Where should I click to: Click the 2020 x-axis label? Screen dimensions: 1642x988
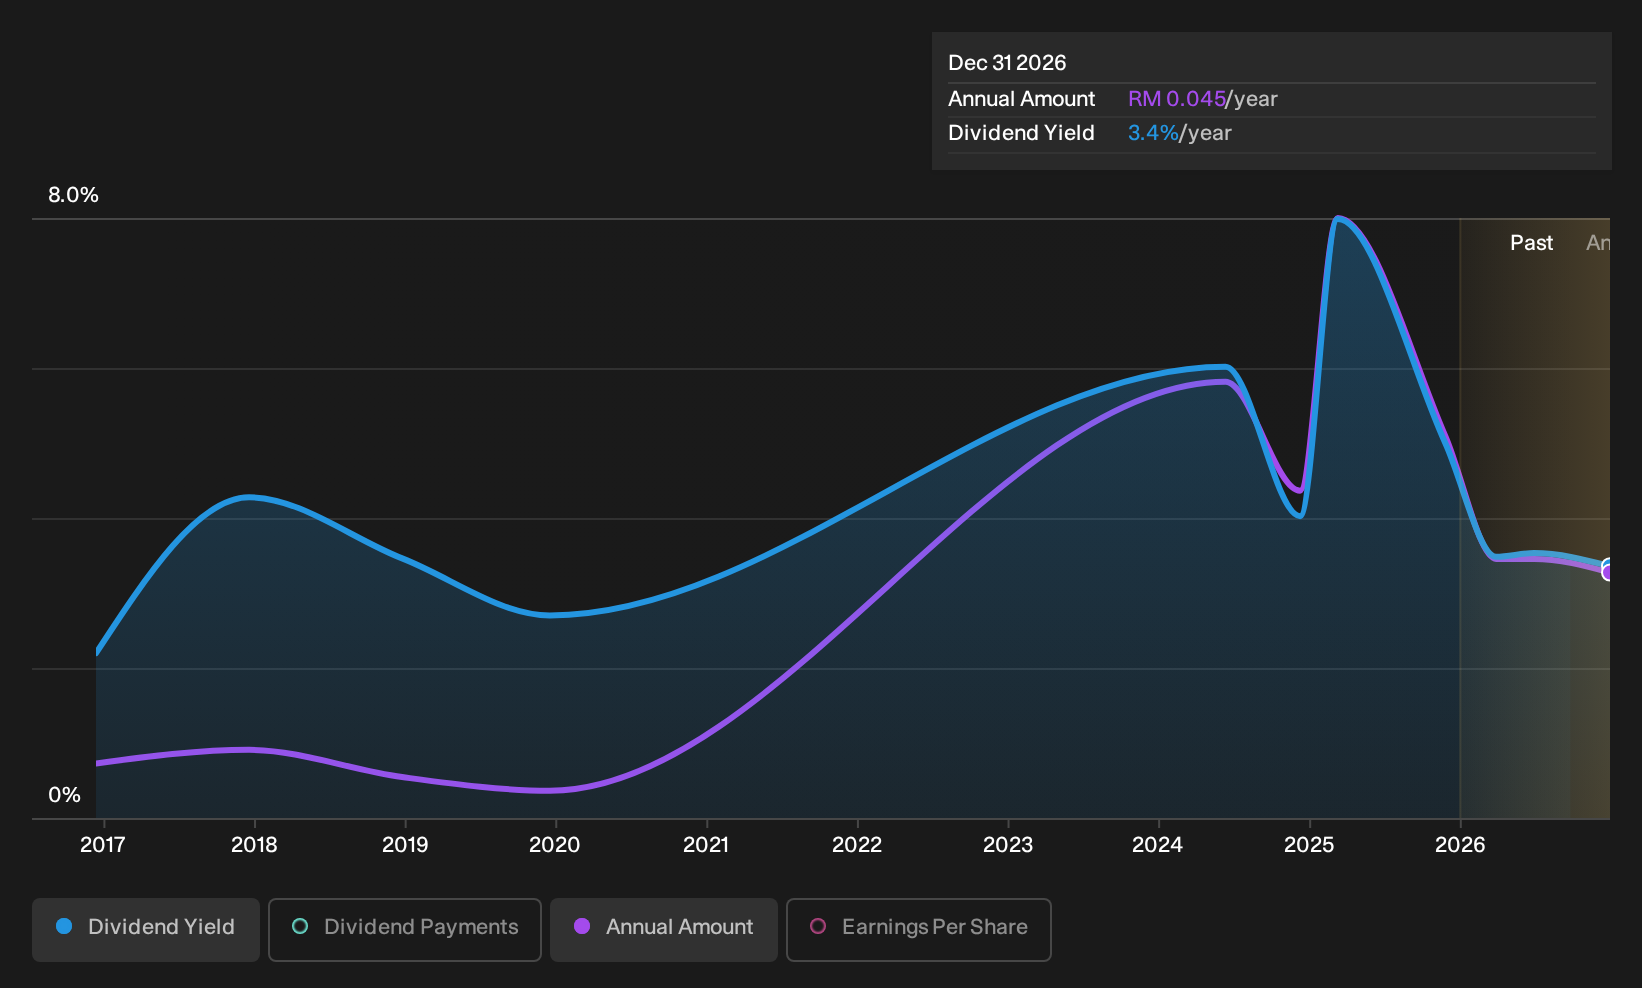[555, 845]
